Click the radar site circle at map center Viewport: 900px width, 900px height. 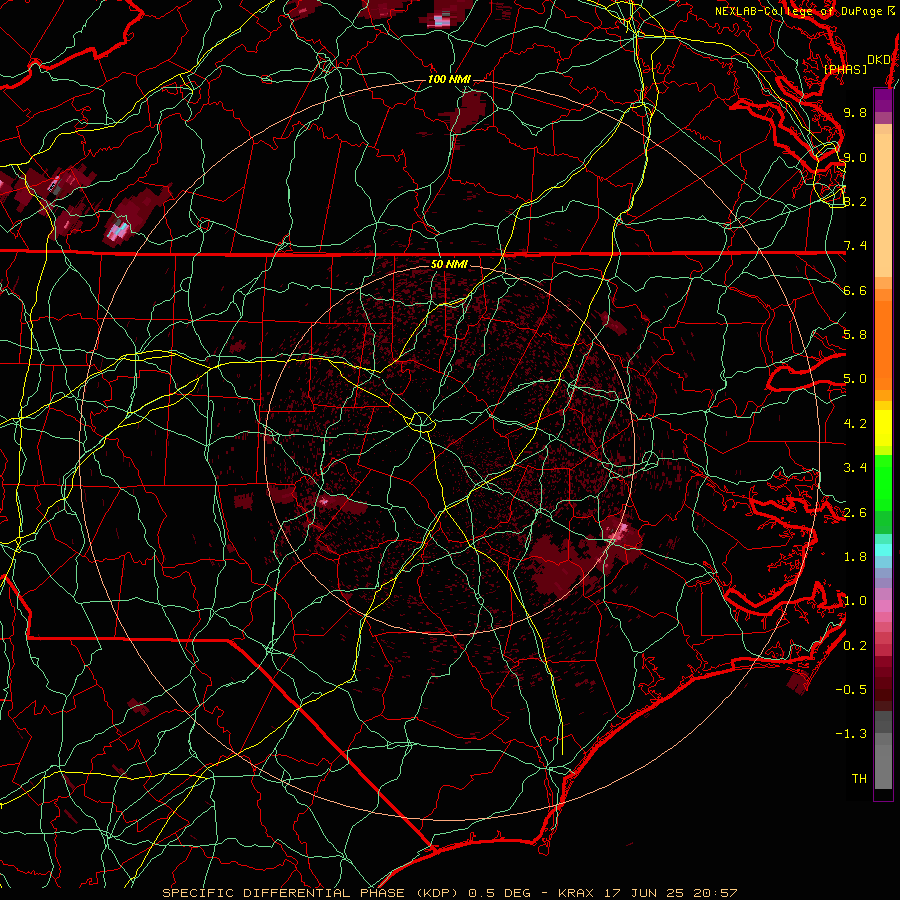pyautogui.click(x=421, y=422)
